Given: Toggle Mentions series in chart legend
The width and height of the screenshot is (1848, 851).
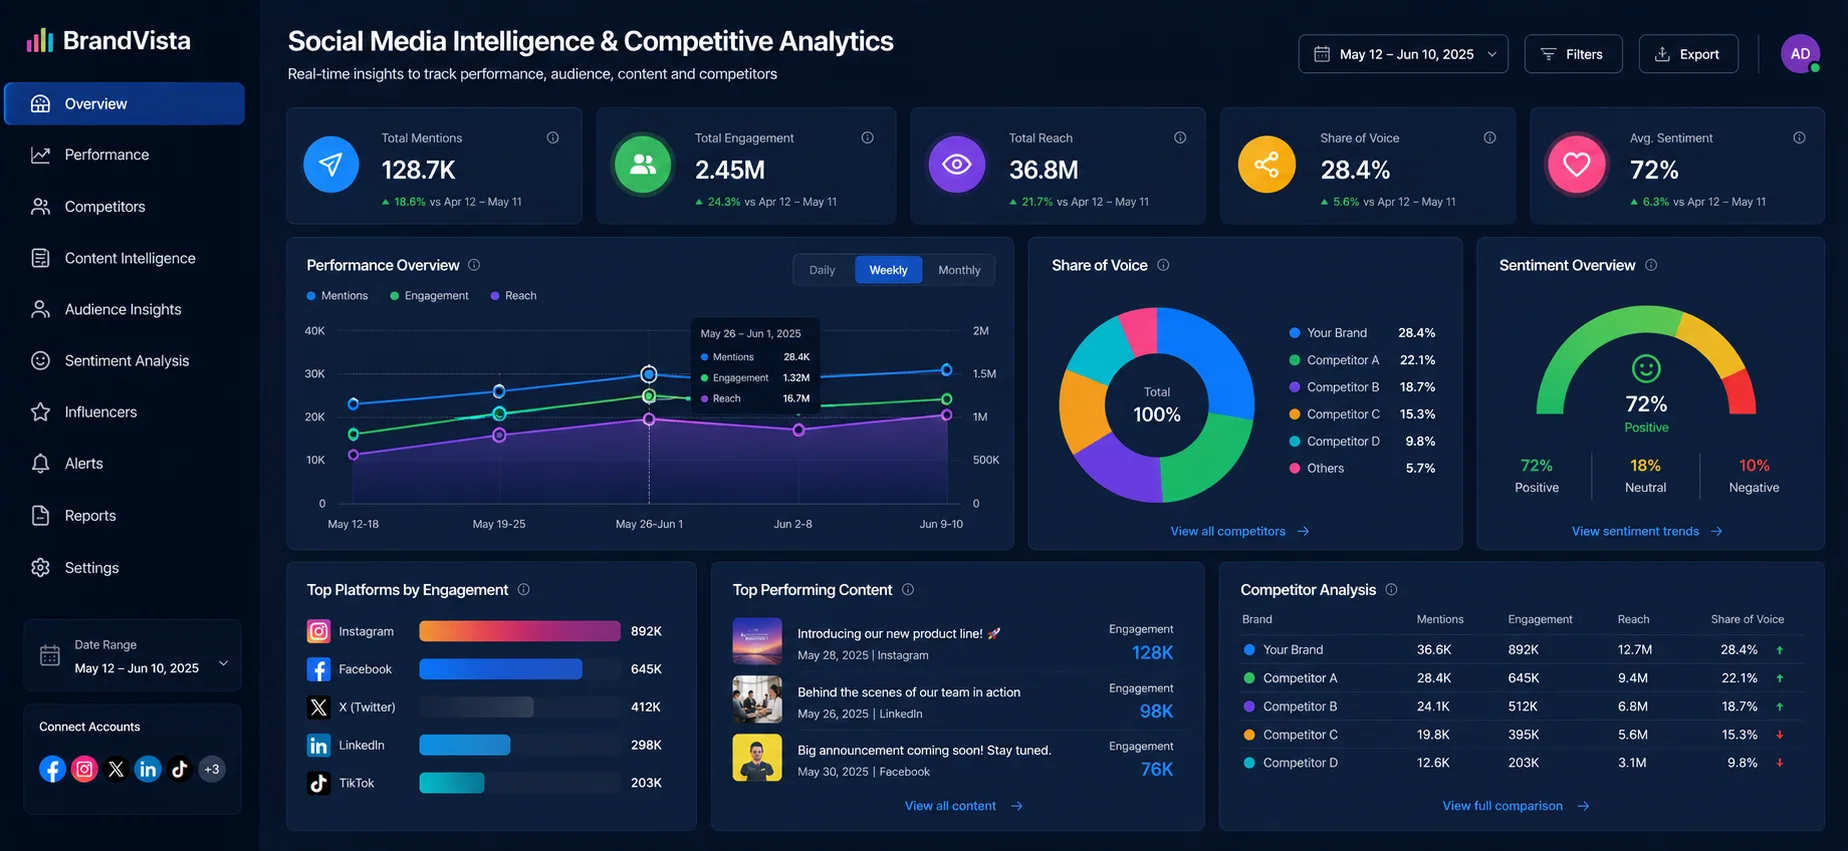Looking at the screenshot, I should tap(337, 296).
